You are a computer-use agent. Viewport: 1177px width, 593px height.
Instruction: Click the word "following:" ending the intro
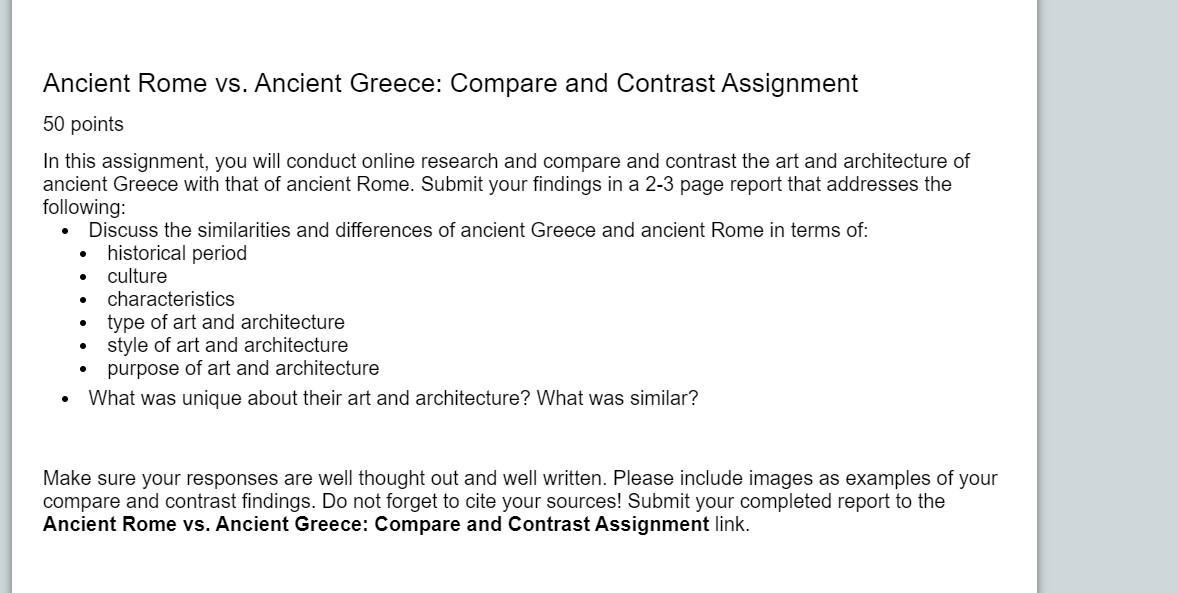click(84, 207)
